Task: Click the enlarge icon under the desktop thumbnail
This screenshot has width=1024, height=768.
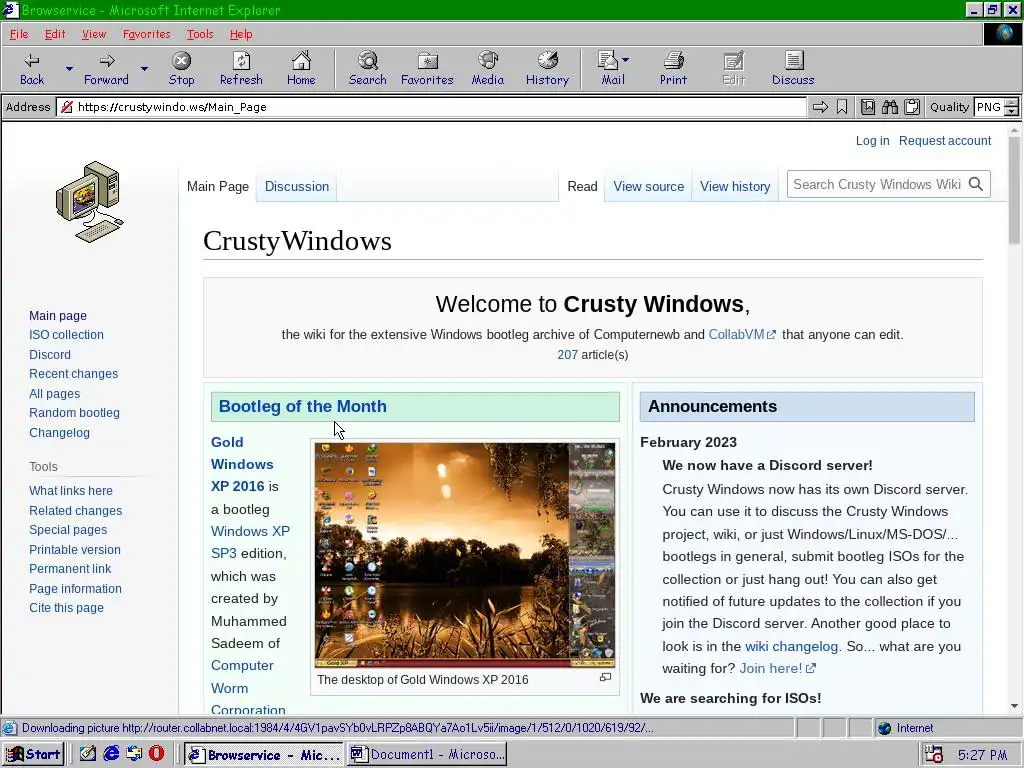Action: point(605,677)
